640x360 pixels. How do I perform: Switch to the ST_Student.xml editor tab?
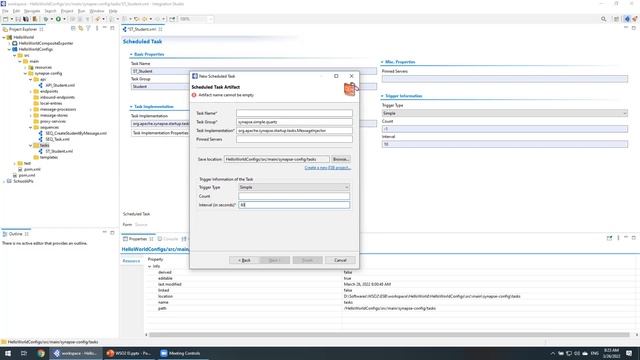pos(142,29)
